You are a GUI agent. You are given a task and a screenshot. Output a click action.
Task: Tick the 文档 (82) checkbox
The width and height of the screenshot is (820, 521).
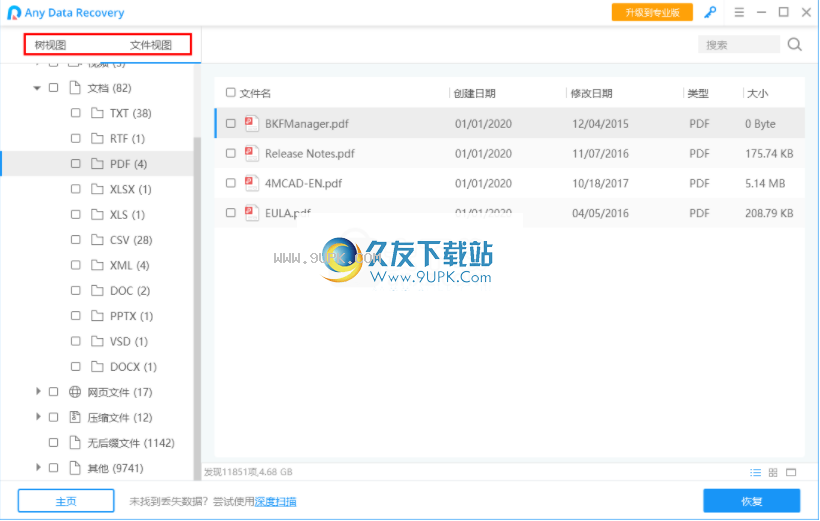53,87
